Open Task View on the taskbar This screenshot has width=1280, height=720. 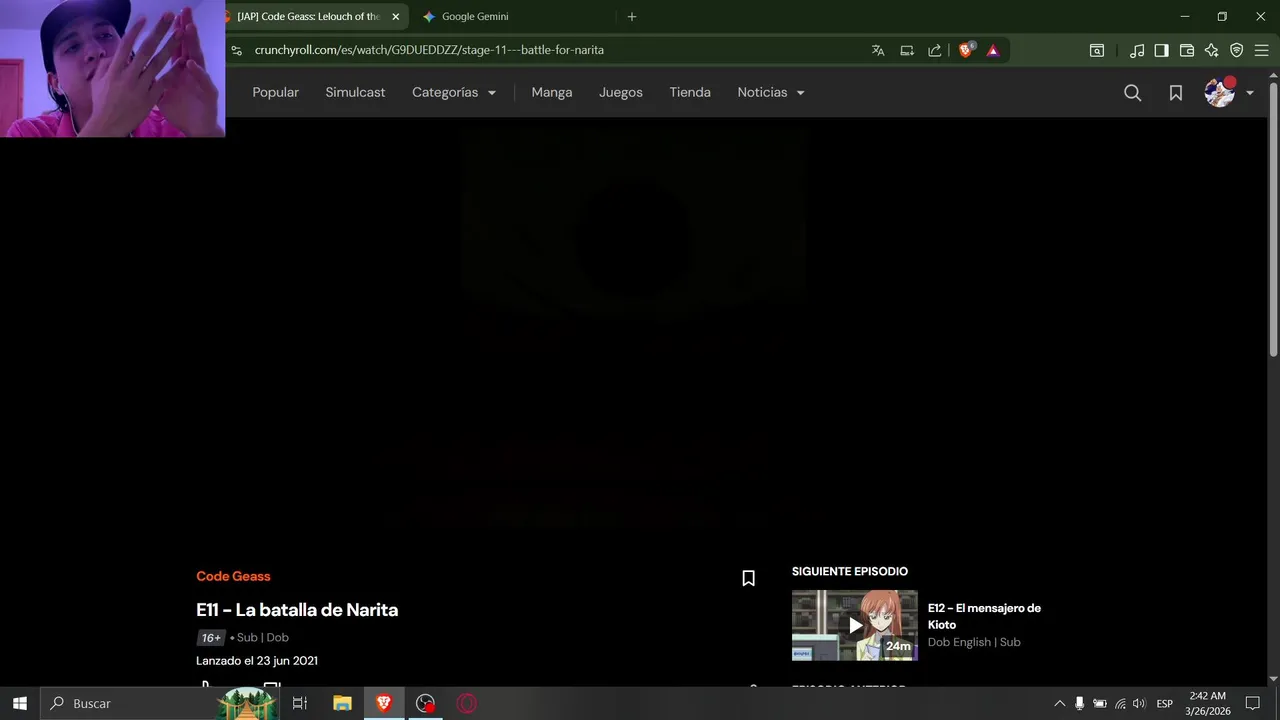tap(299, 703)
